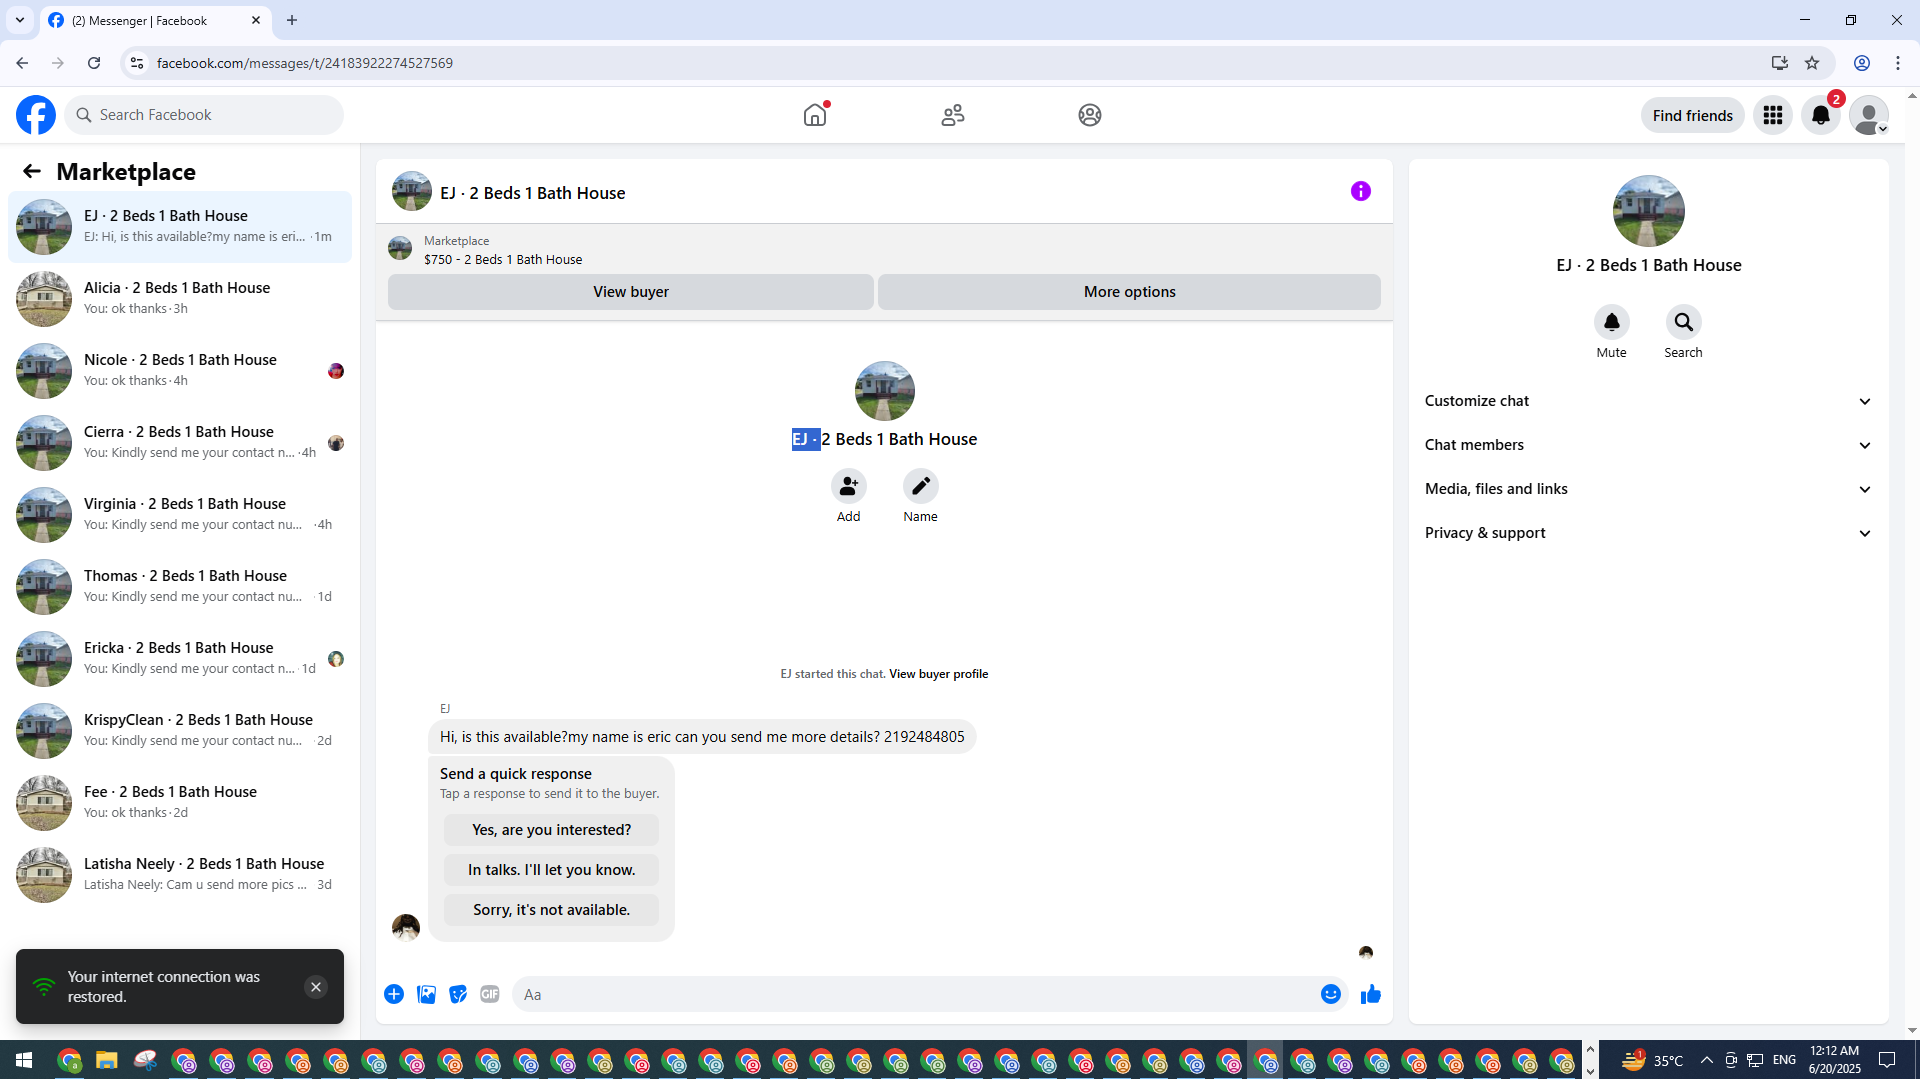The width and height of the screenshot is (1920, 1079).
Task: Open a new browser tab
Action: pos(292,20)
